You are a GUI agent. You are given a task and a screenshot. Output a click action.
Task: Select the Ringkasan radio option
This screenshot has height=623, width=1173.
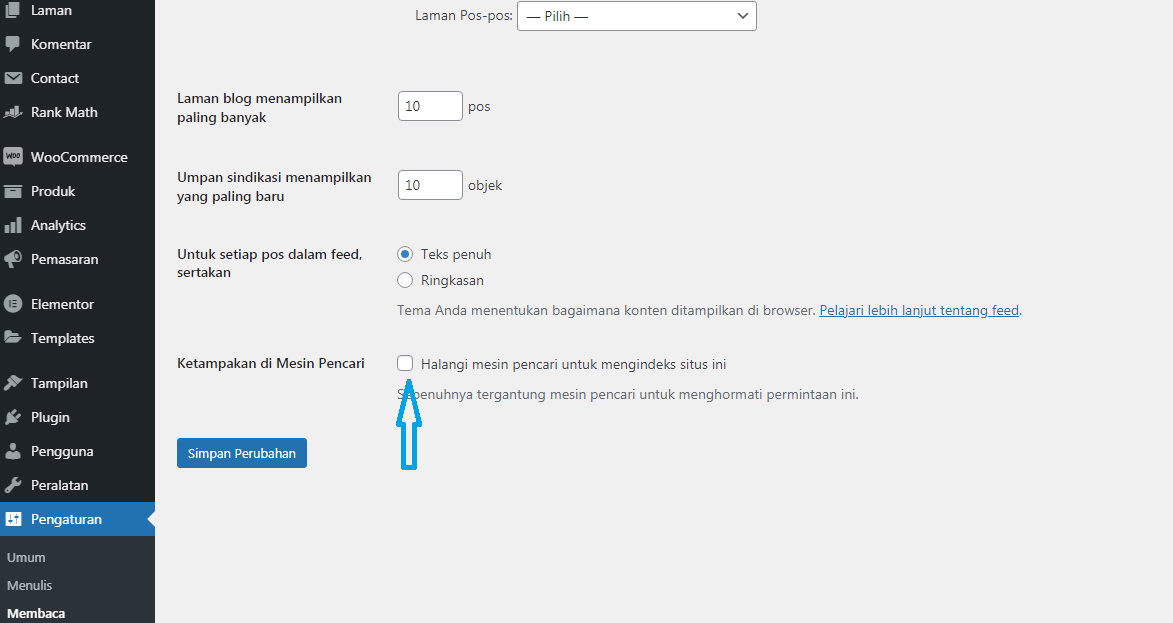405,280
